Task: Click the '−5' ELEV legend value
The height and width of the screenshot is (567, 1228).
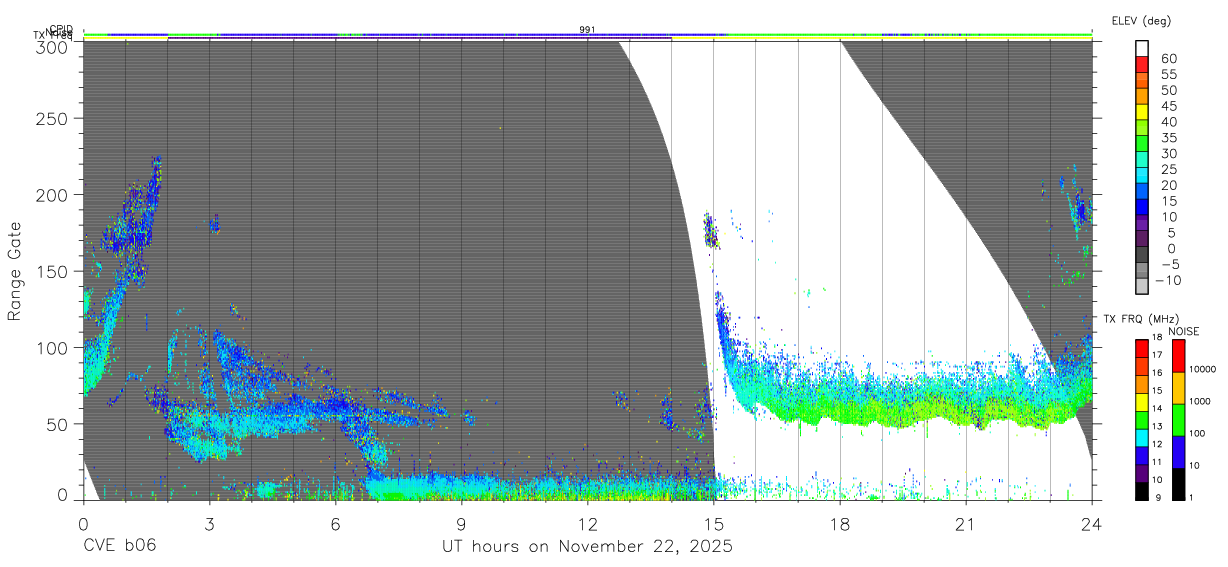Action: click(x=1169, y=264)
